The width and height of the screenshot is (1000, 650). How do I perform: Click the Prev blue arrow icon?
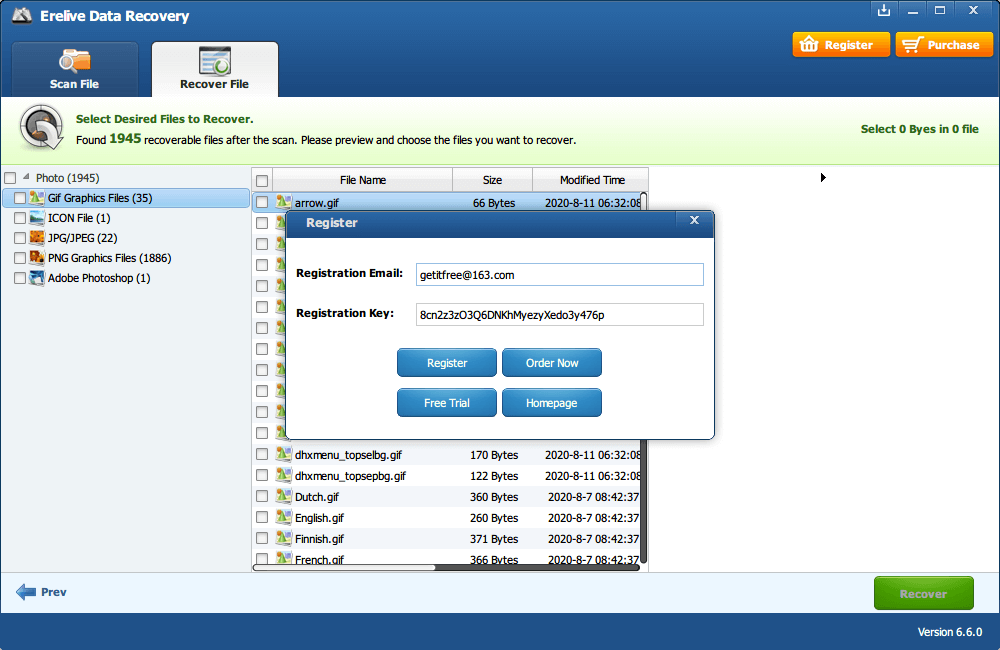tap(26, 592)
